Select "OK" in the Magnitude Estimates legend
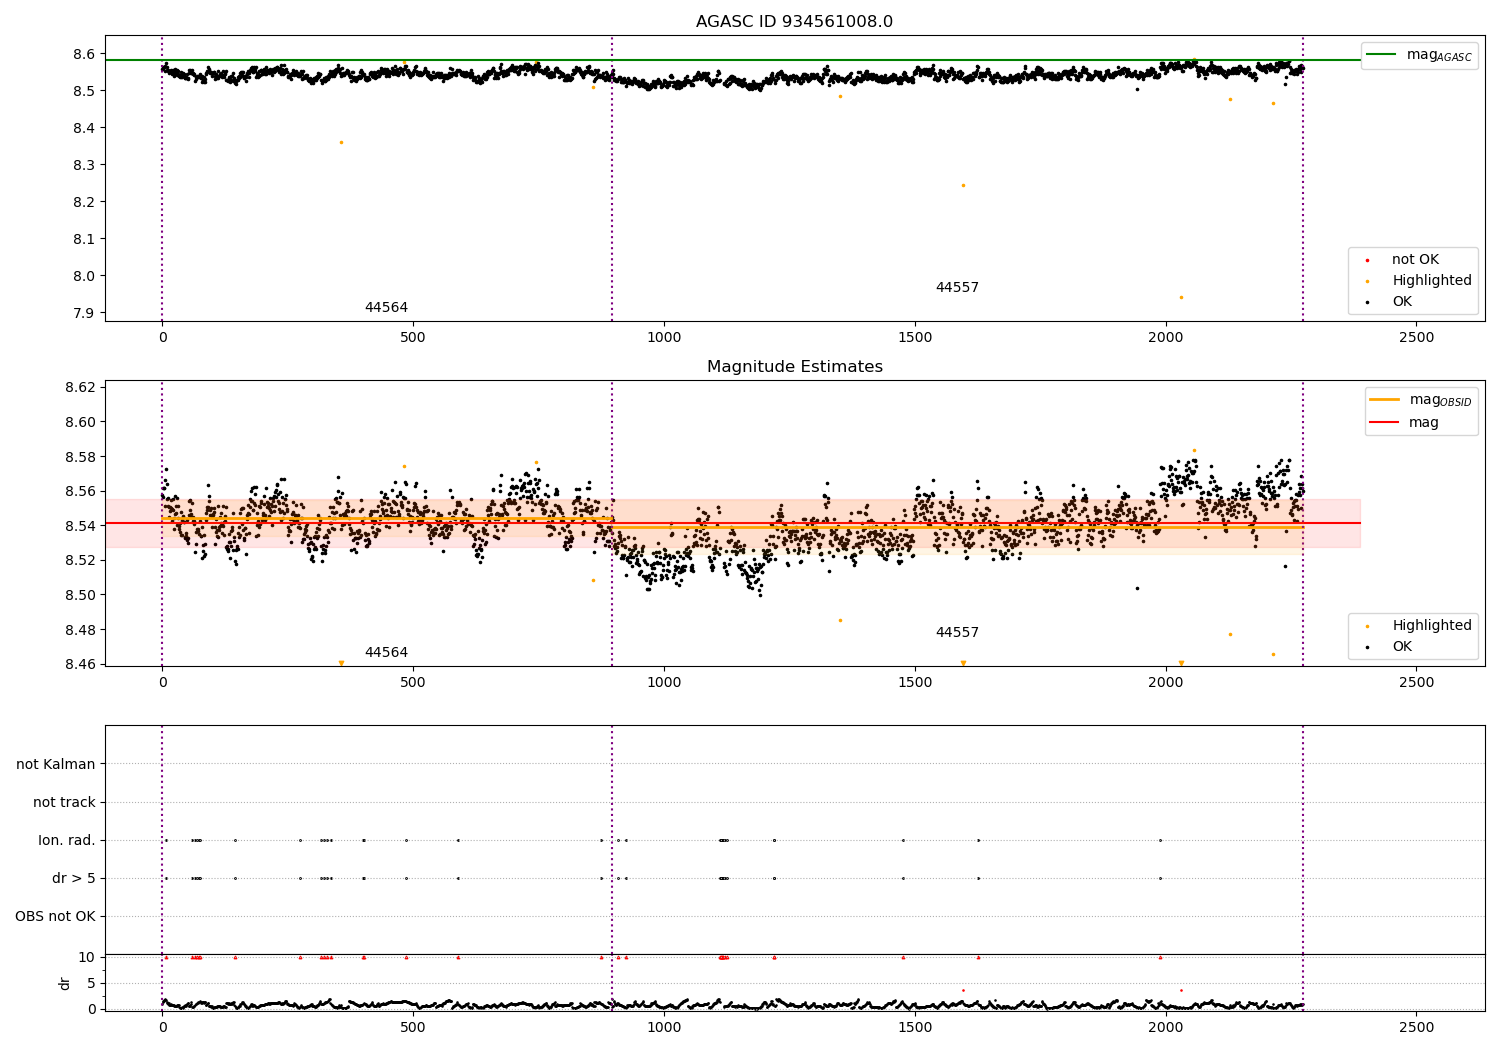This screenshot has width=1500, height=1050. 1402,646
